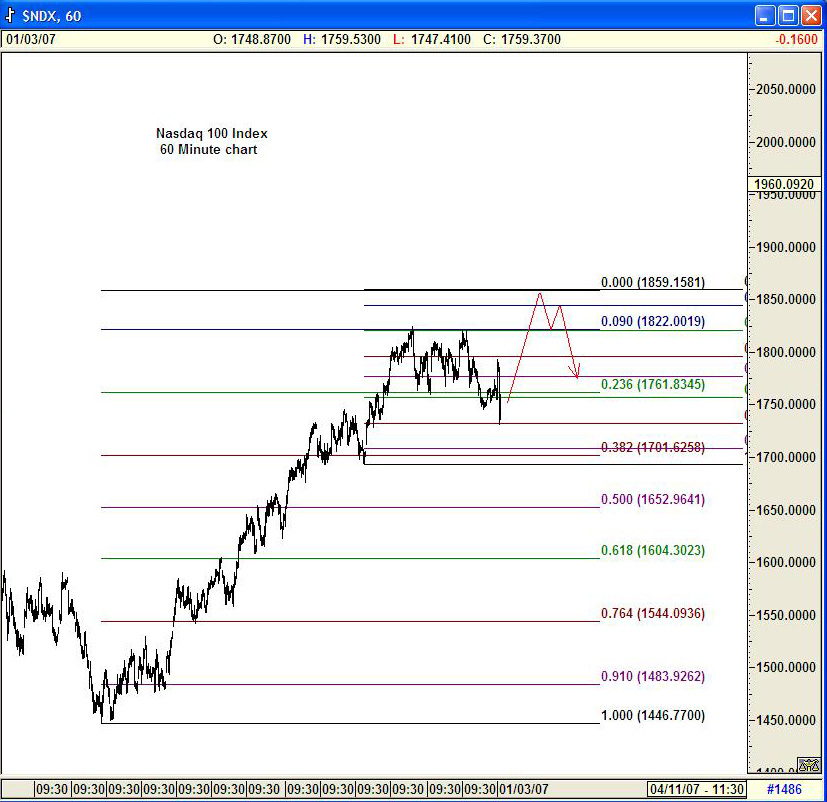Click the 0.618 (1604.3023) Fibonacci label
Viewport: 827px width, 802px height.
[652, 551]
